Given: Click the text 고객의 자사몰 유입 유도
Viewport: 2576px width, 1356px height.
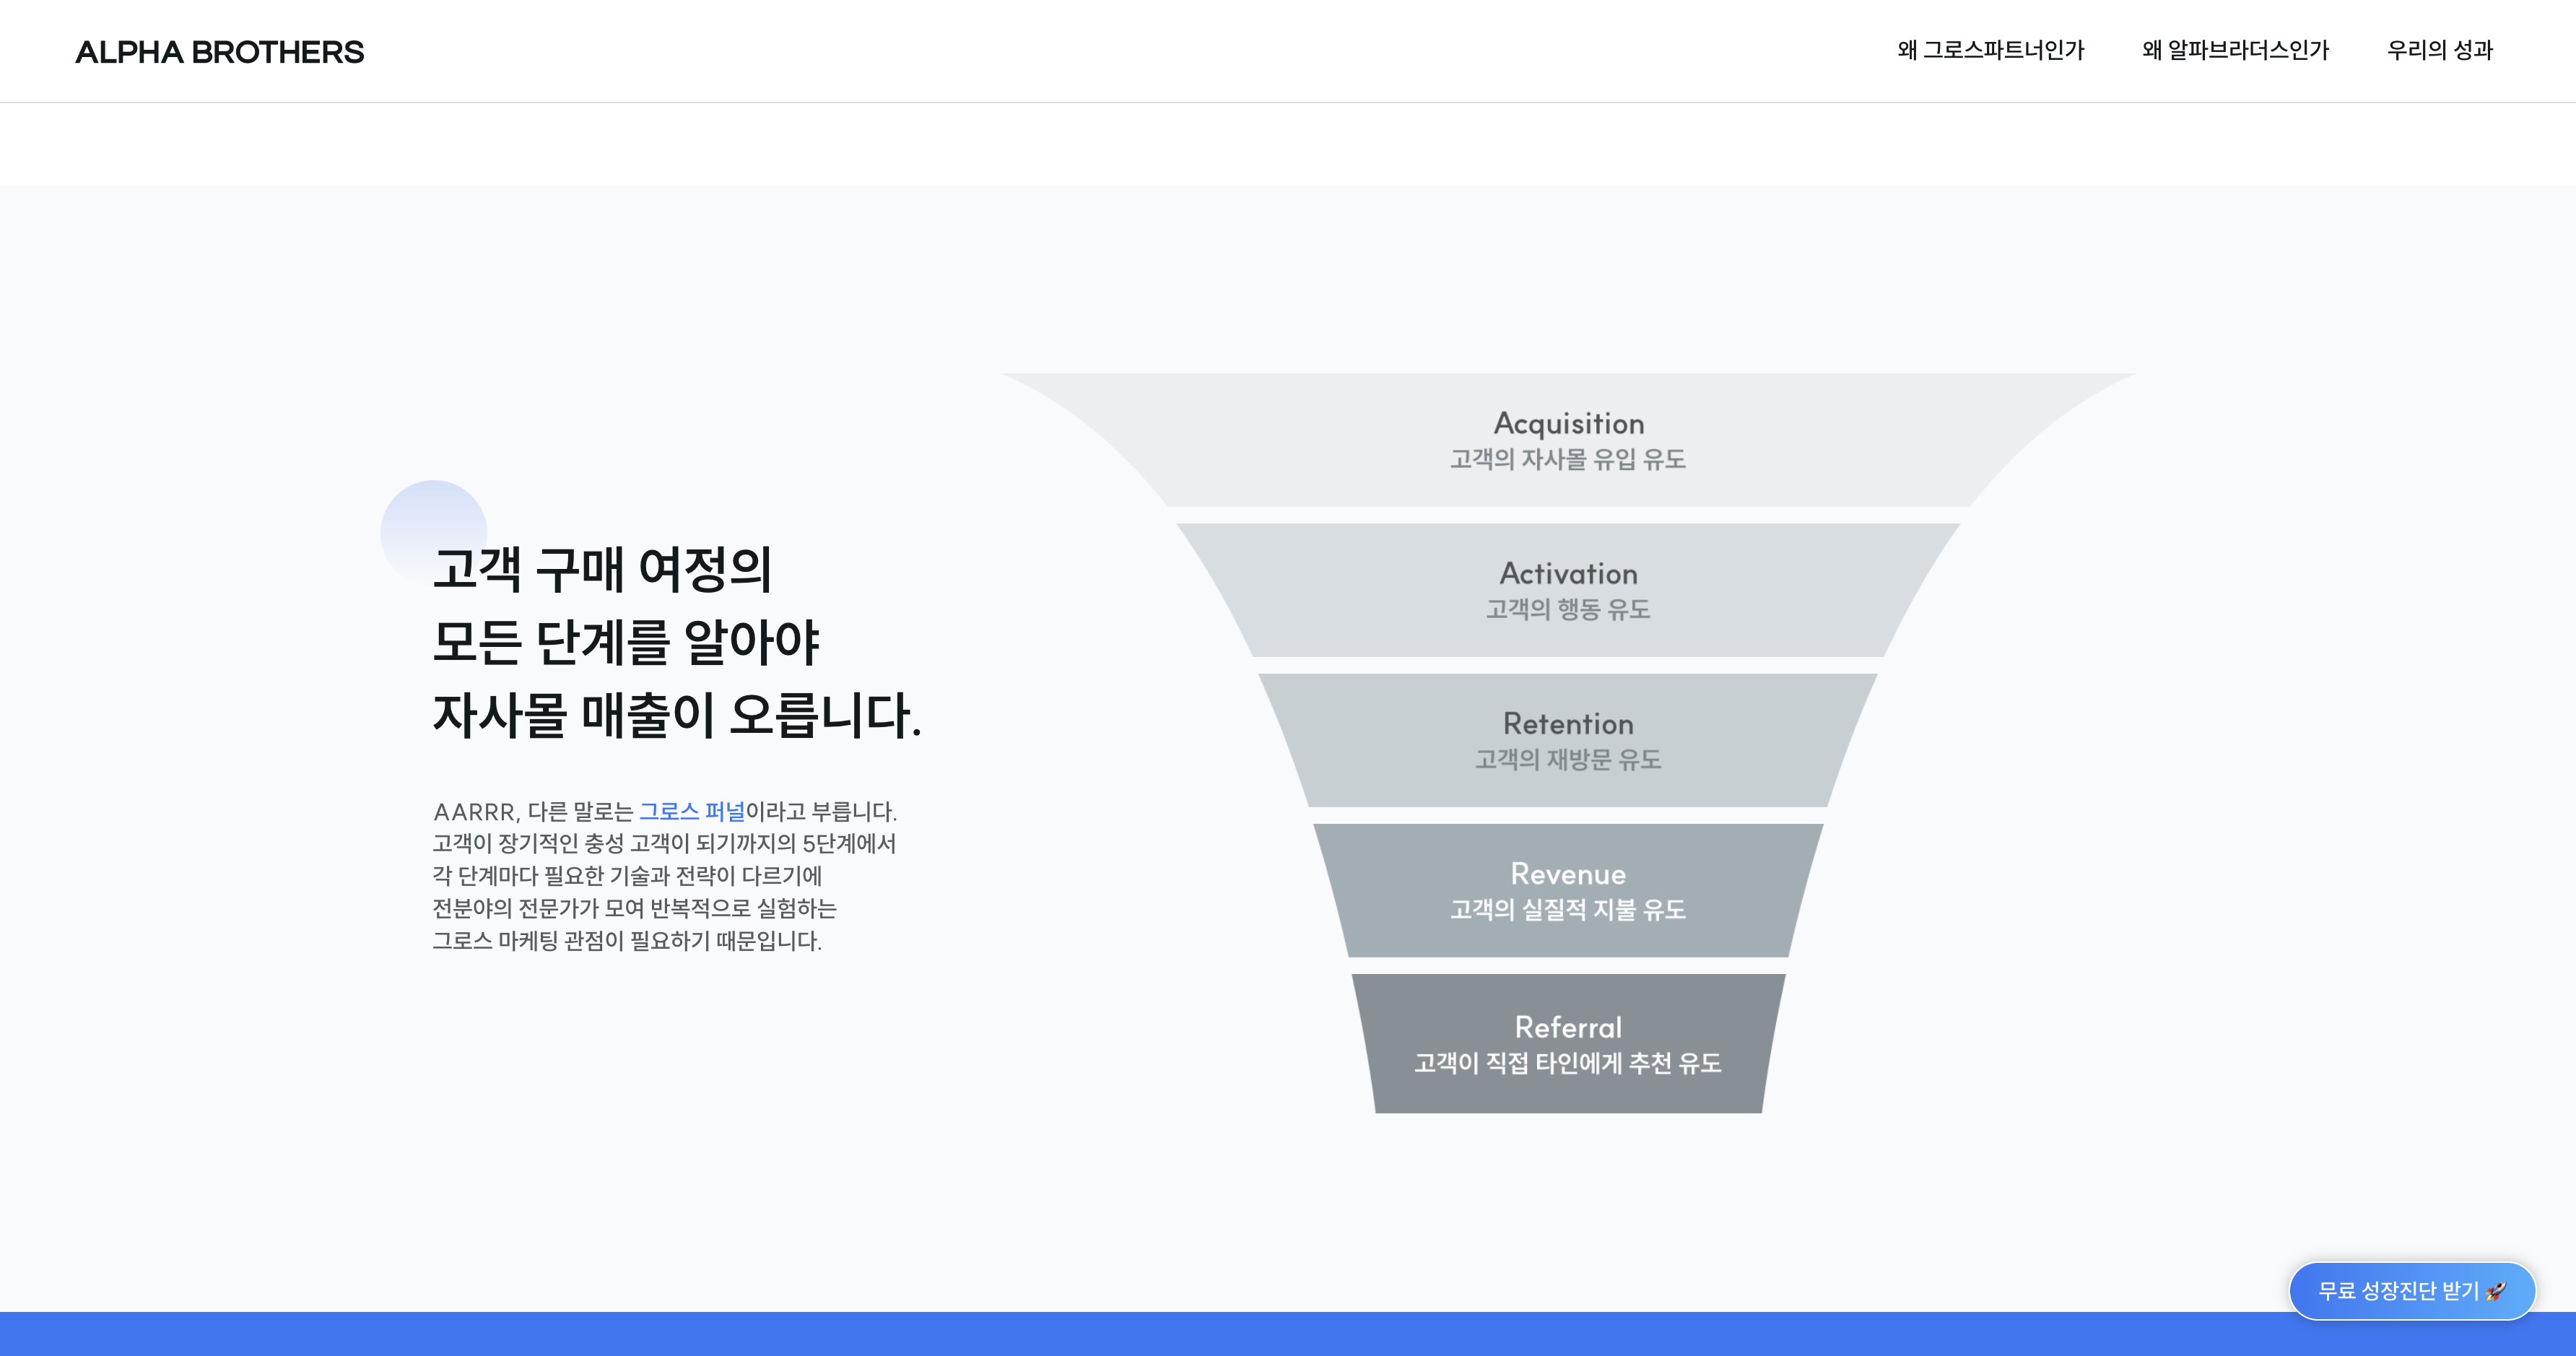Looking at the screenshot, I should [x=1568, y=459].
